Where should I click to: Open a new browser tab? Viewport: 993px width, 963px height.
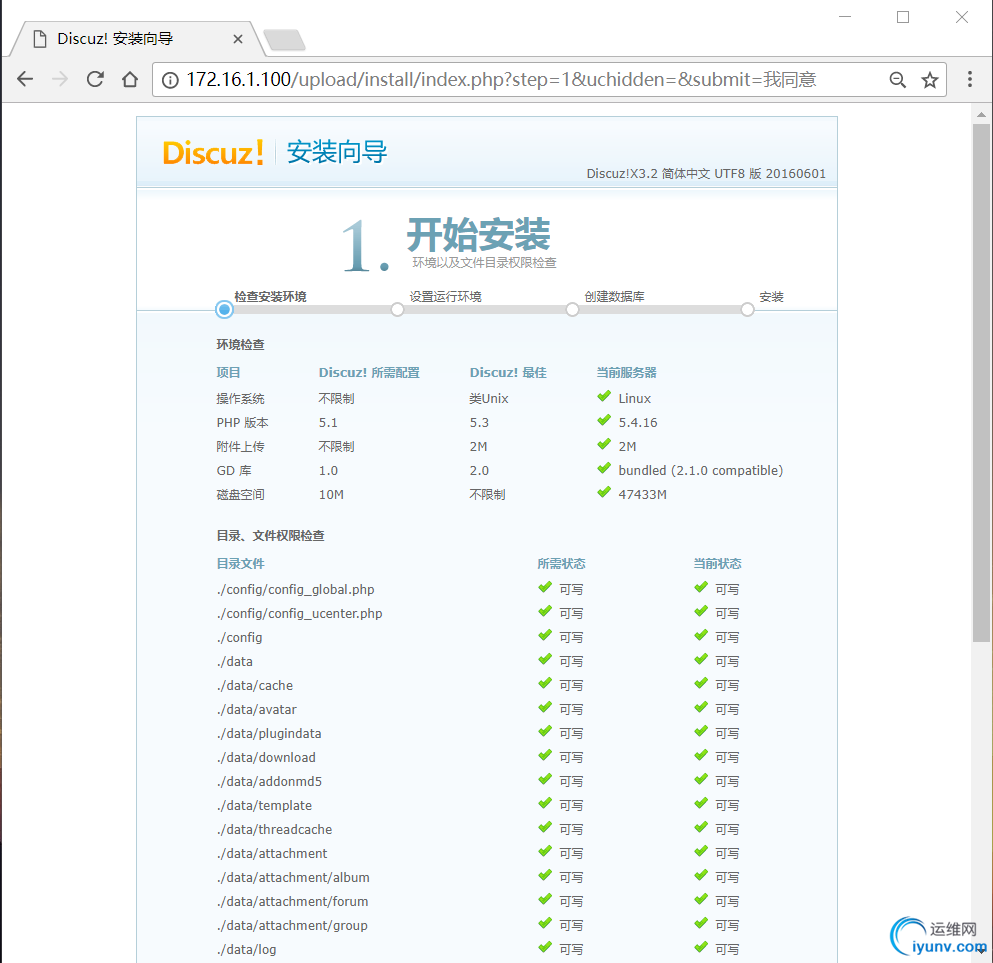pyautogui.click(x=285, y=39)
